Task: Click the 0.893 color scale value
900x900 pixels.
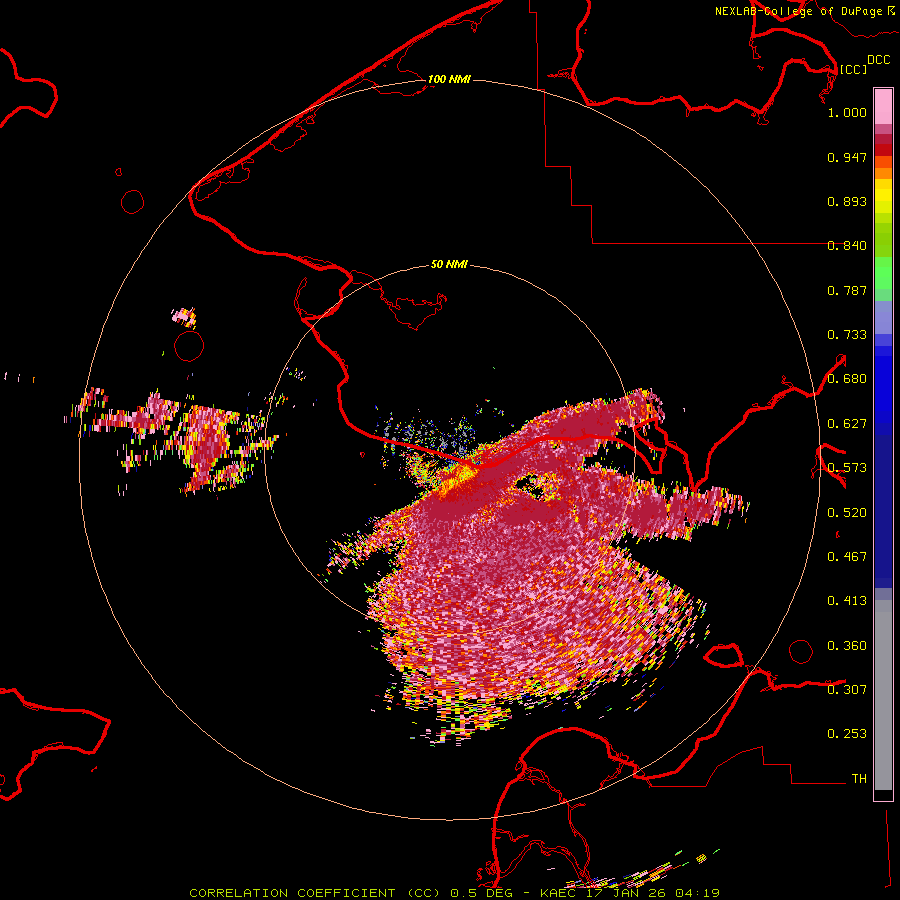Action: pyautogui.click(x=847, y=201)
